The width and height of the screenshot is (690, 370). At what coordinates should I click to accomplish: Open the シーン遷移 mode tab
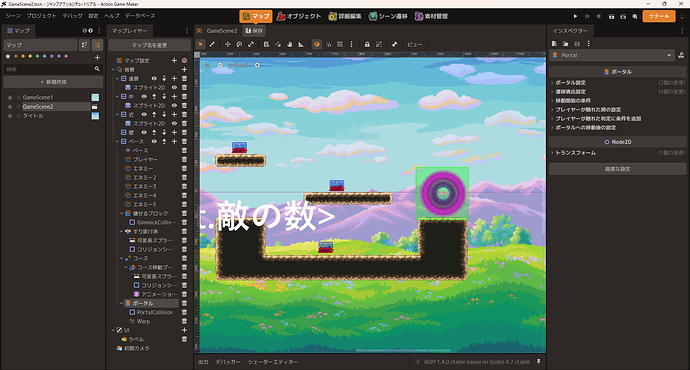point(388,16)
